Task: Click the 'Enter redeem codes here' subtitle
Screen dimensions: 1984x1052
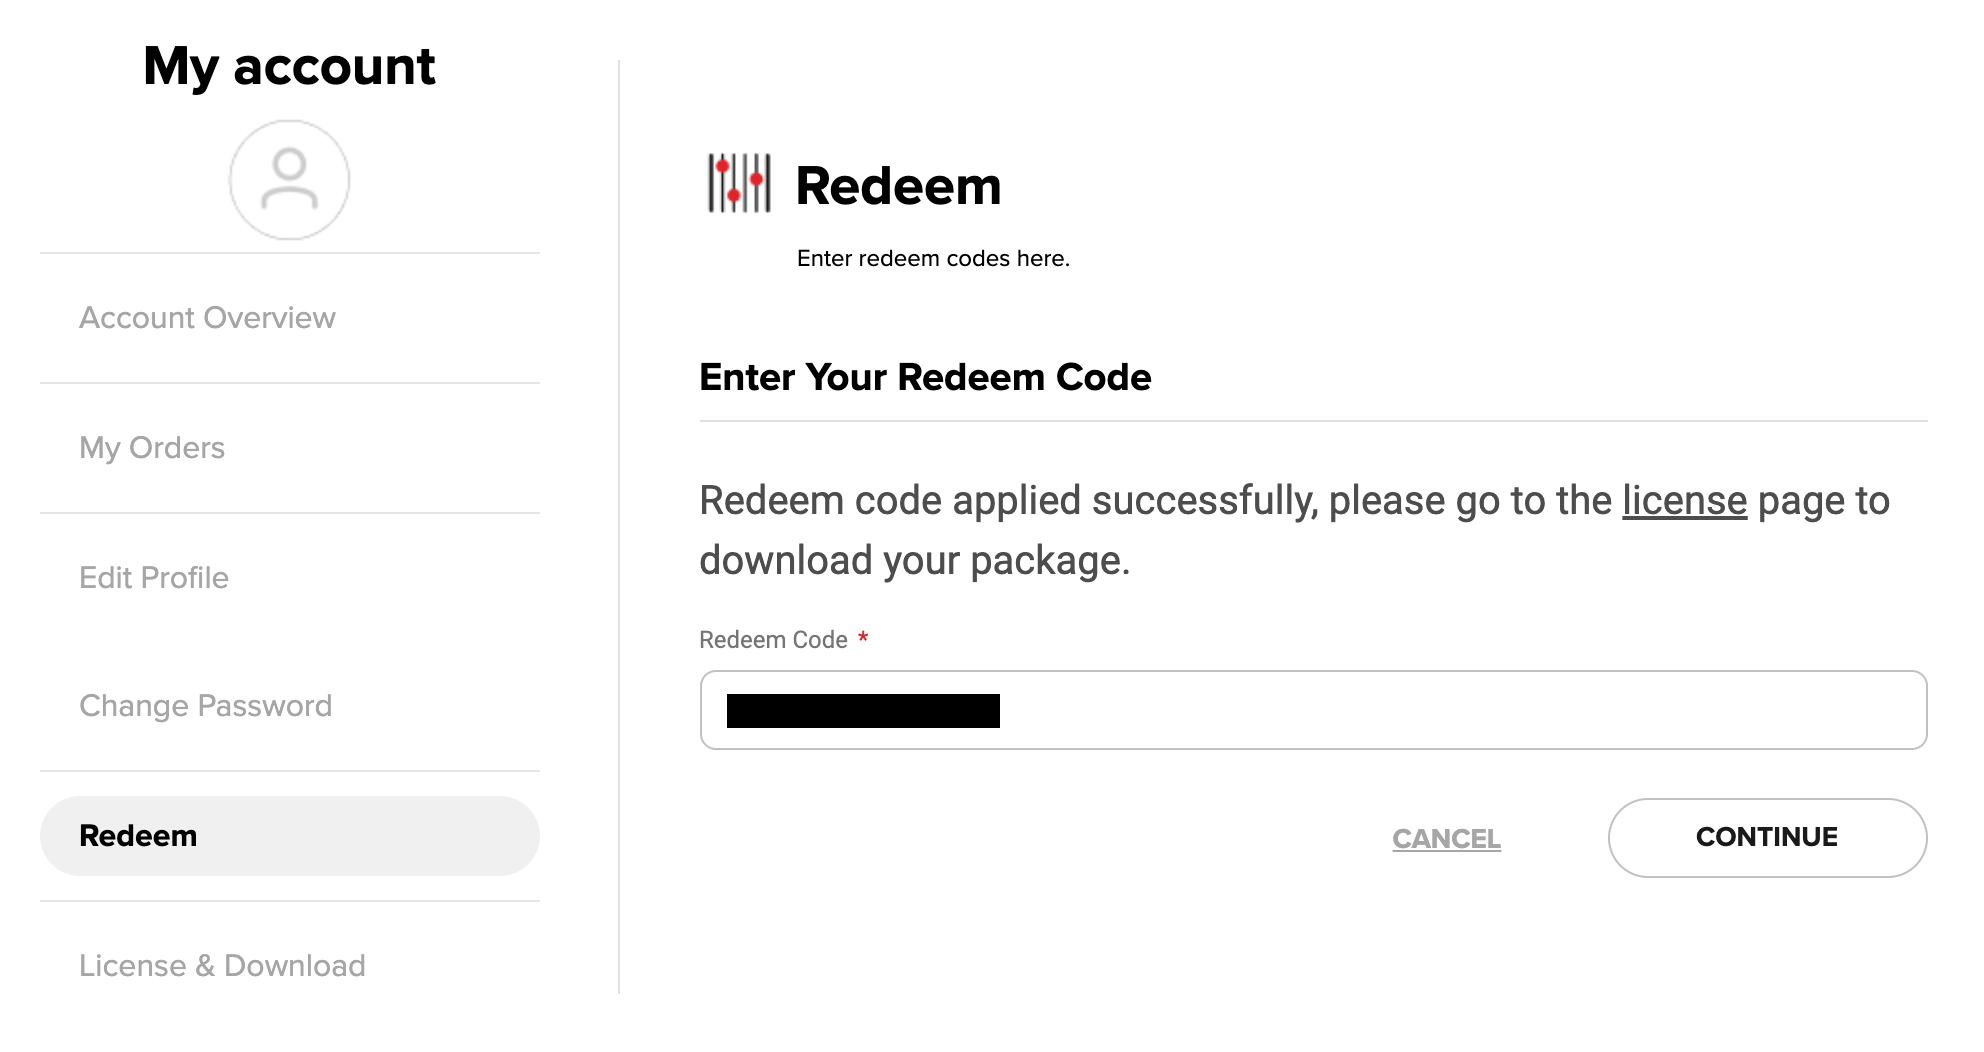Action: tap(932, 258)
